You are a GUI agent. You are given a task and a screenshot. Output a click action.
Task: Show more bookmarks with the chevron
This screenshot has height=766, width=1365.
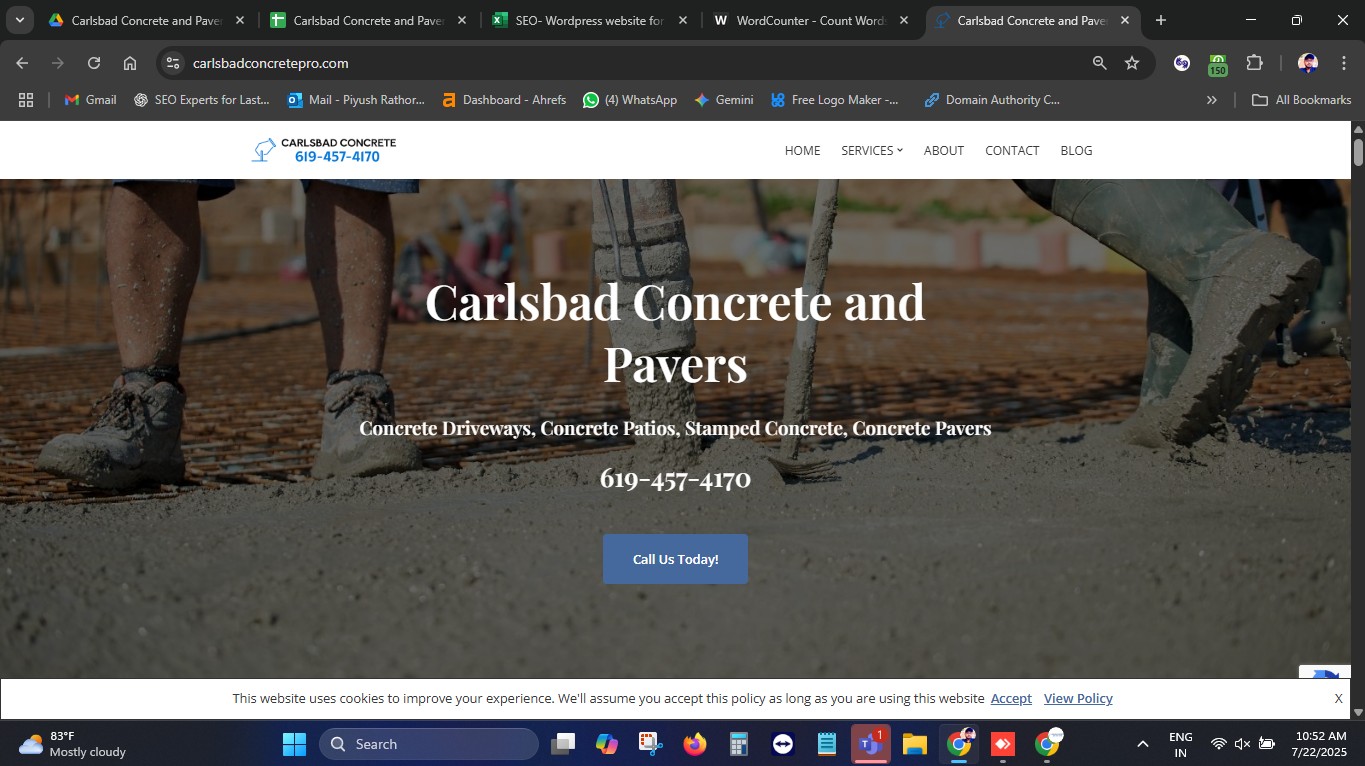[1212, 100]
